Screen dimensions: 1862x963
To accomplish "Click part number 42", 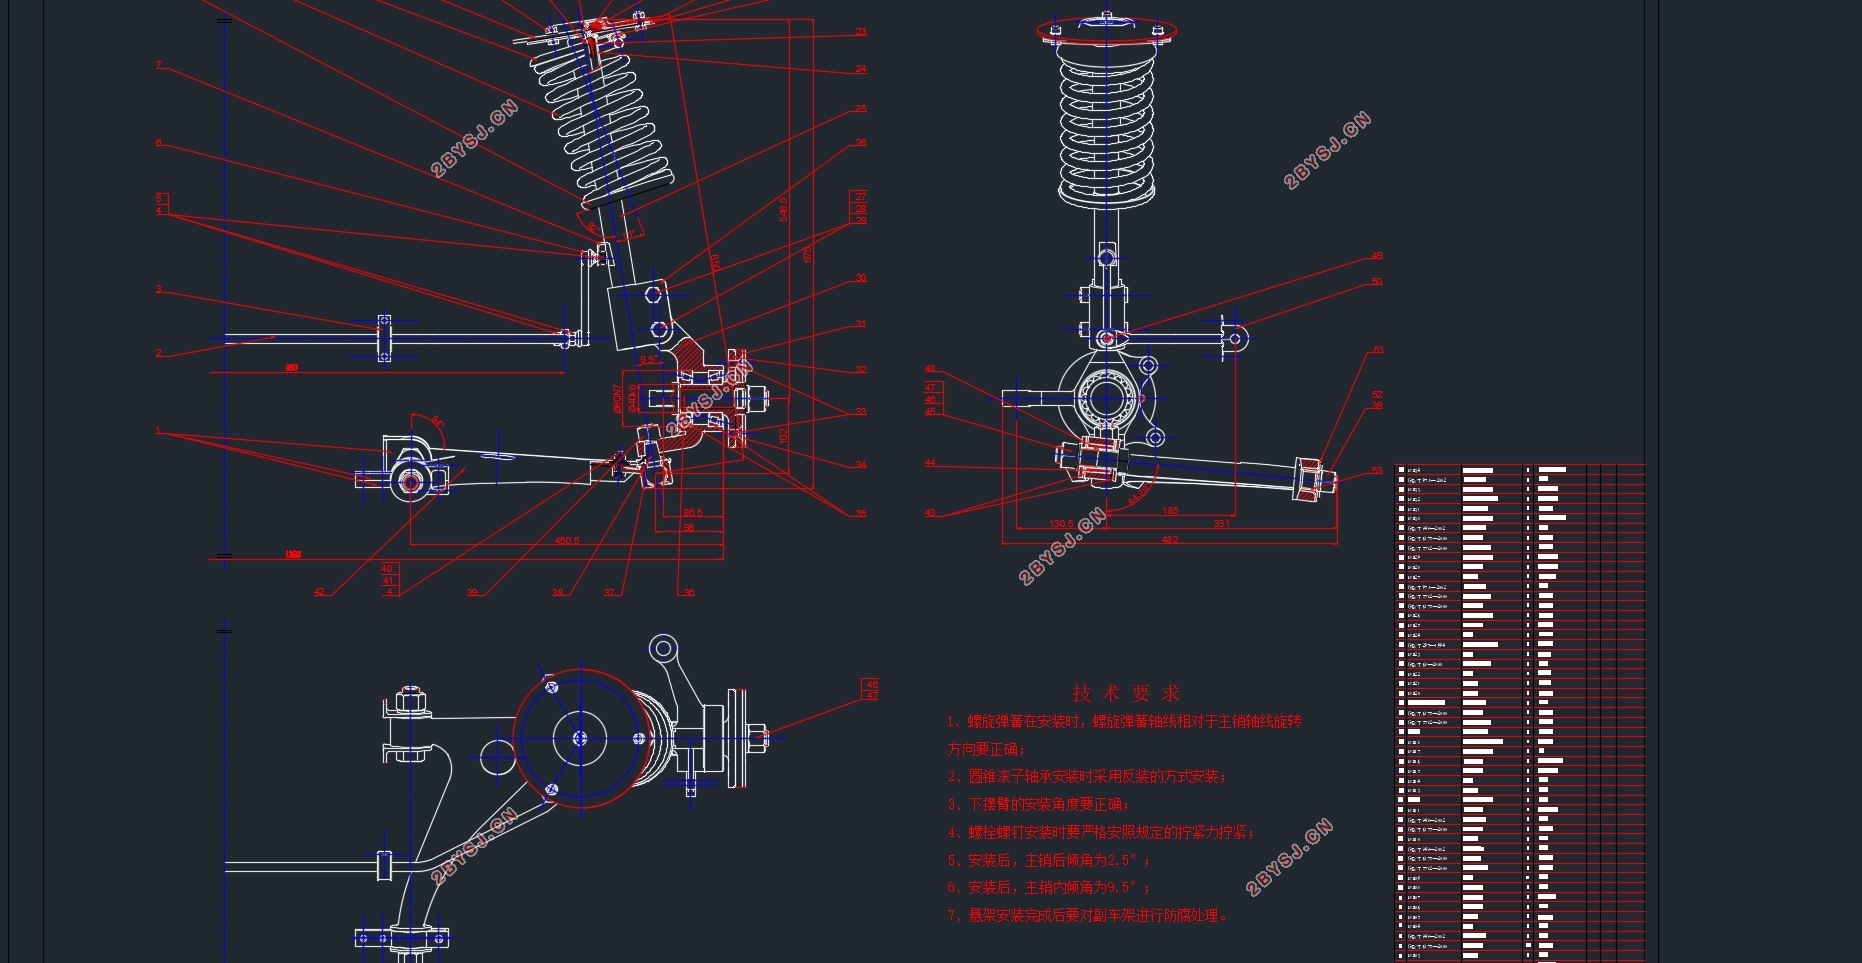I will [319, 592].
